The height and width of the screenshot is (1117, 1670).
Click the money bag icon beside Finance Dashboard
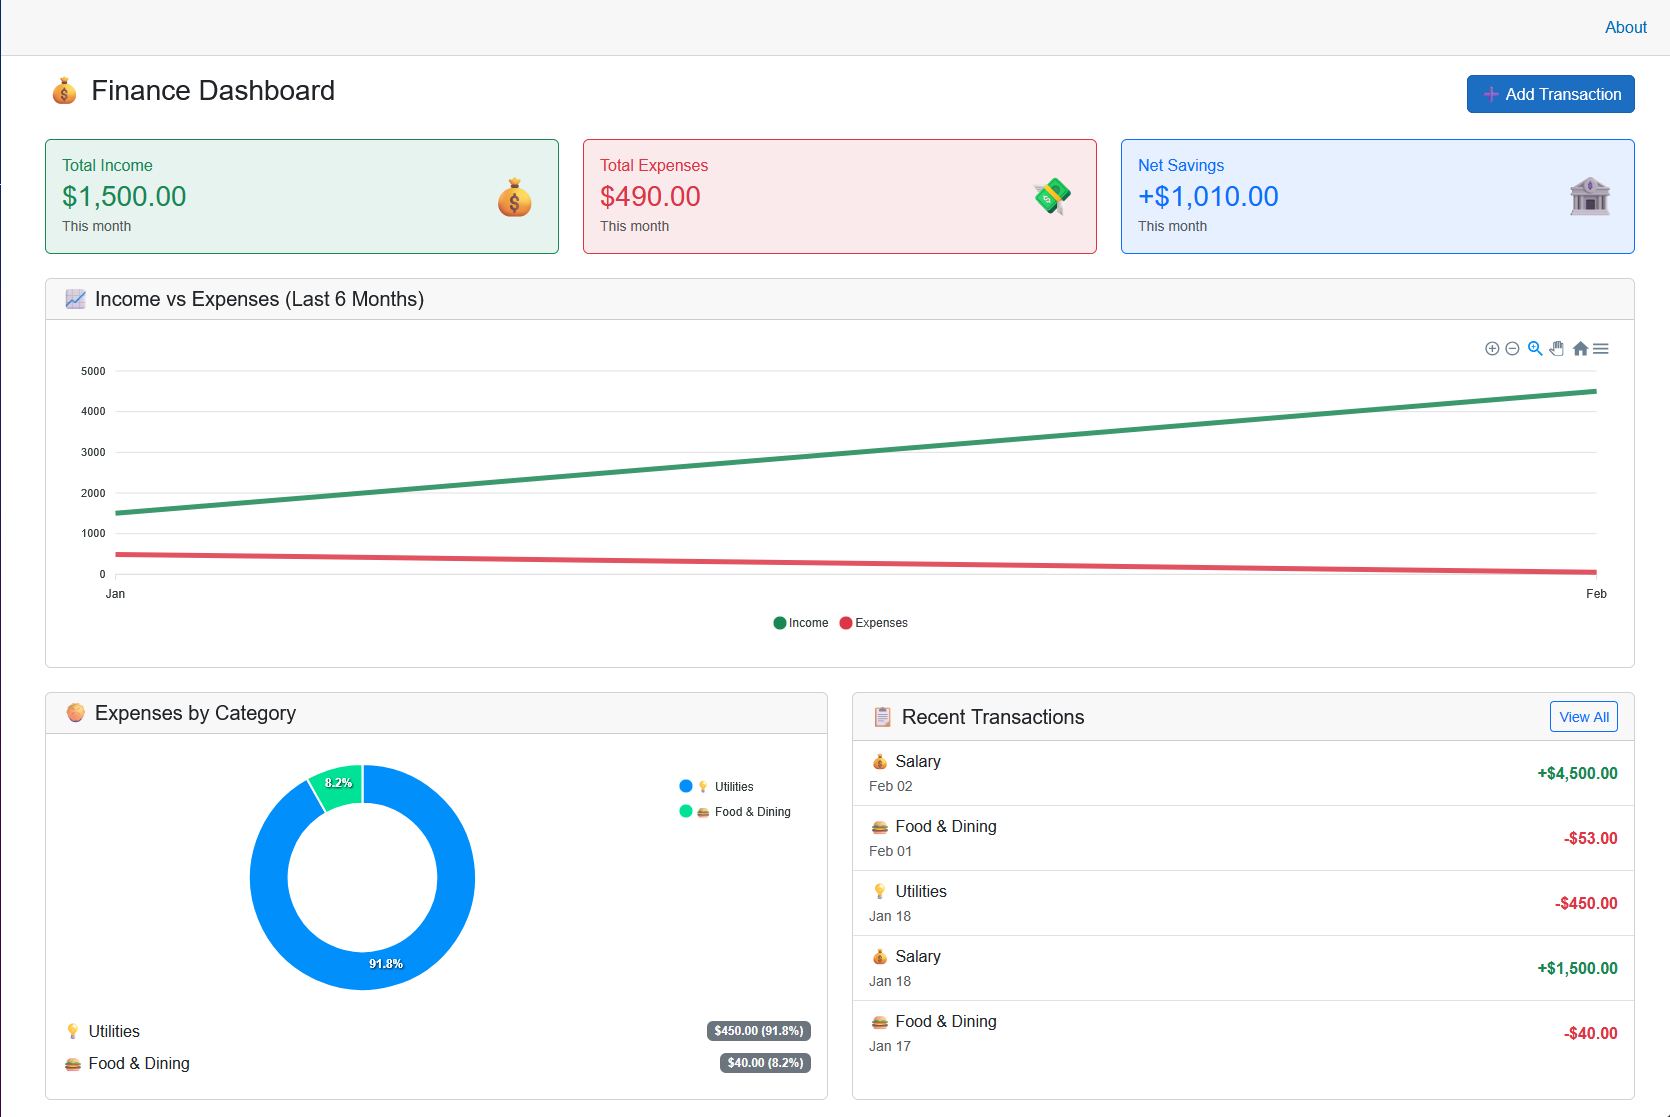pyautogui.click(x=64, y=90)
